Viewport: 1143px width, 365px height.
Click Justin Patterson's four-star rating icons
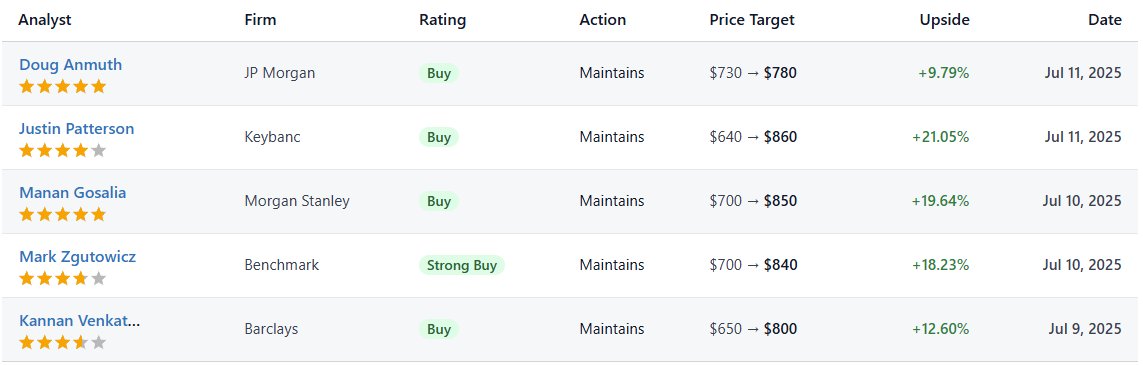(63, 151)
